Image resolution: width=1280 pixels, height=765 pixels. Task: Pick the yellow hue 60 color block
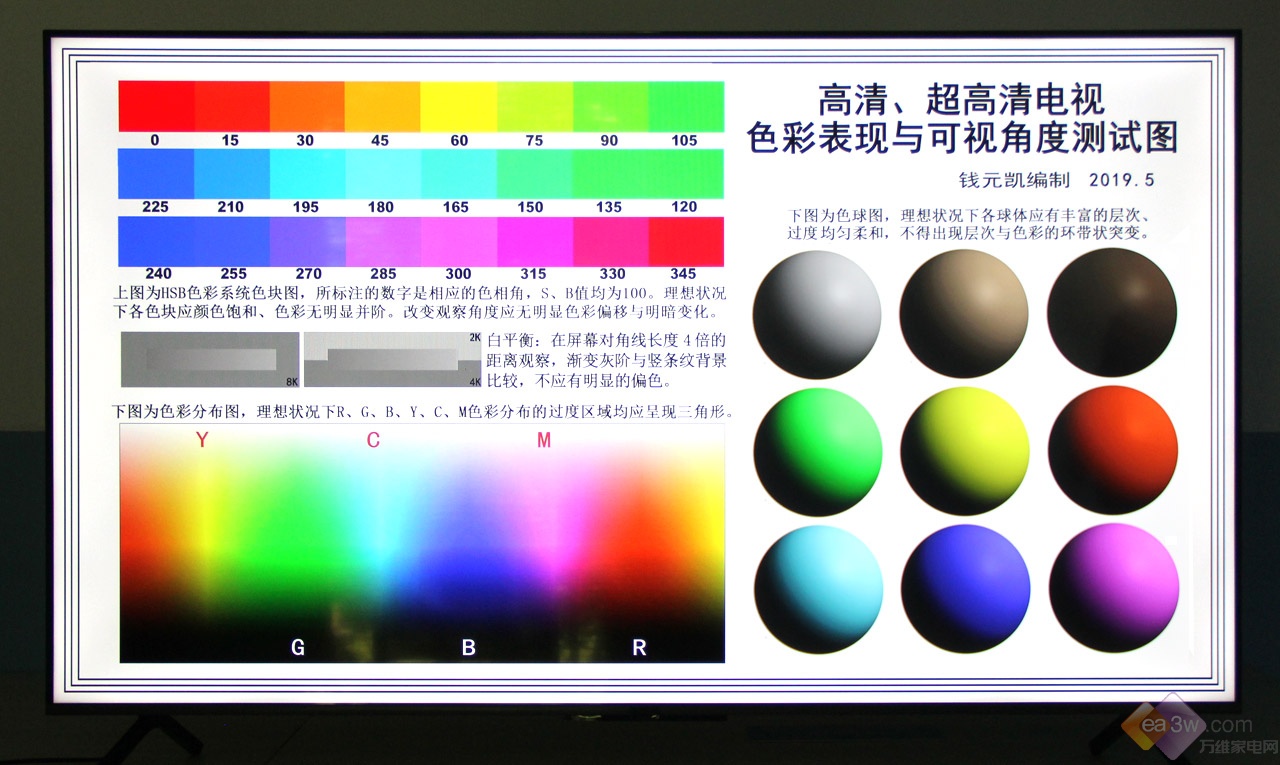pyautogui.click(x=459, y=106)
